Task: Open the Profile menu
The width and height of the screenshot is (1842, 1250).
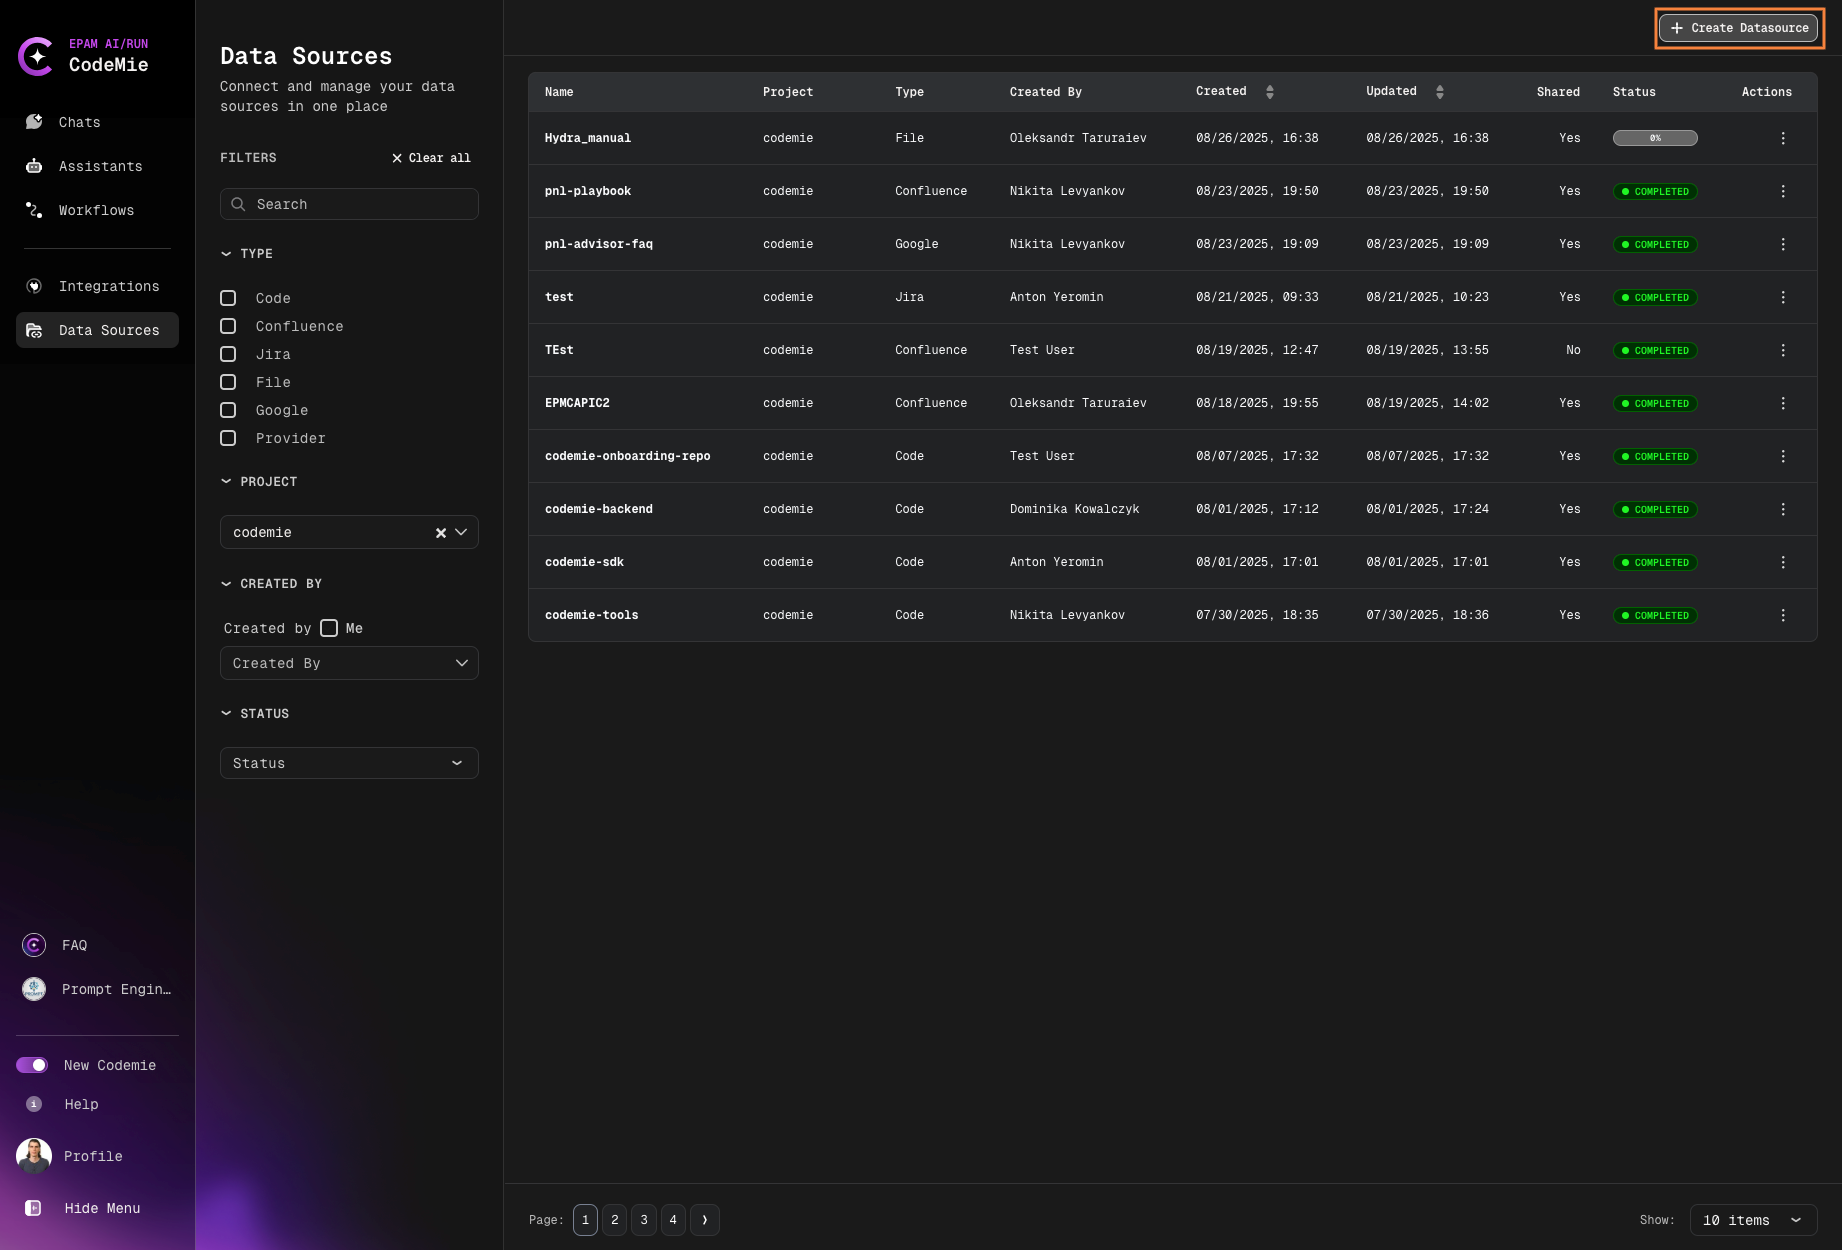Action: (92, 1156)
